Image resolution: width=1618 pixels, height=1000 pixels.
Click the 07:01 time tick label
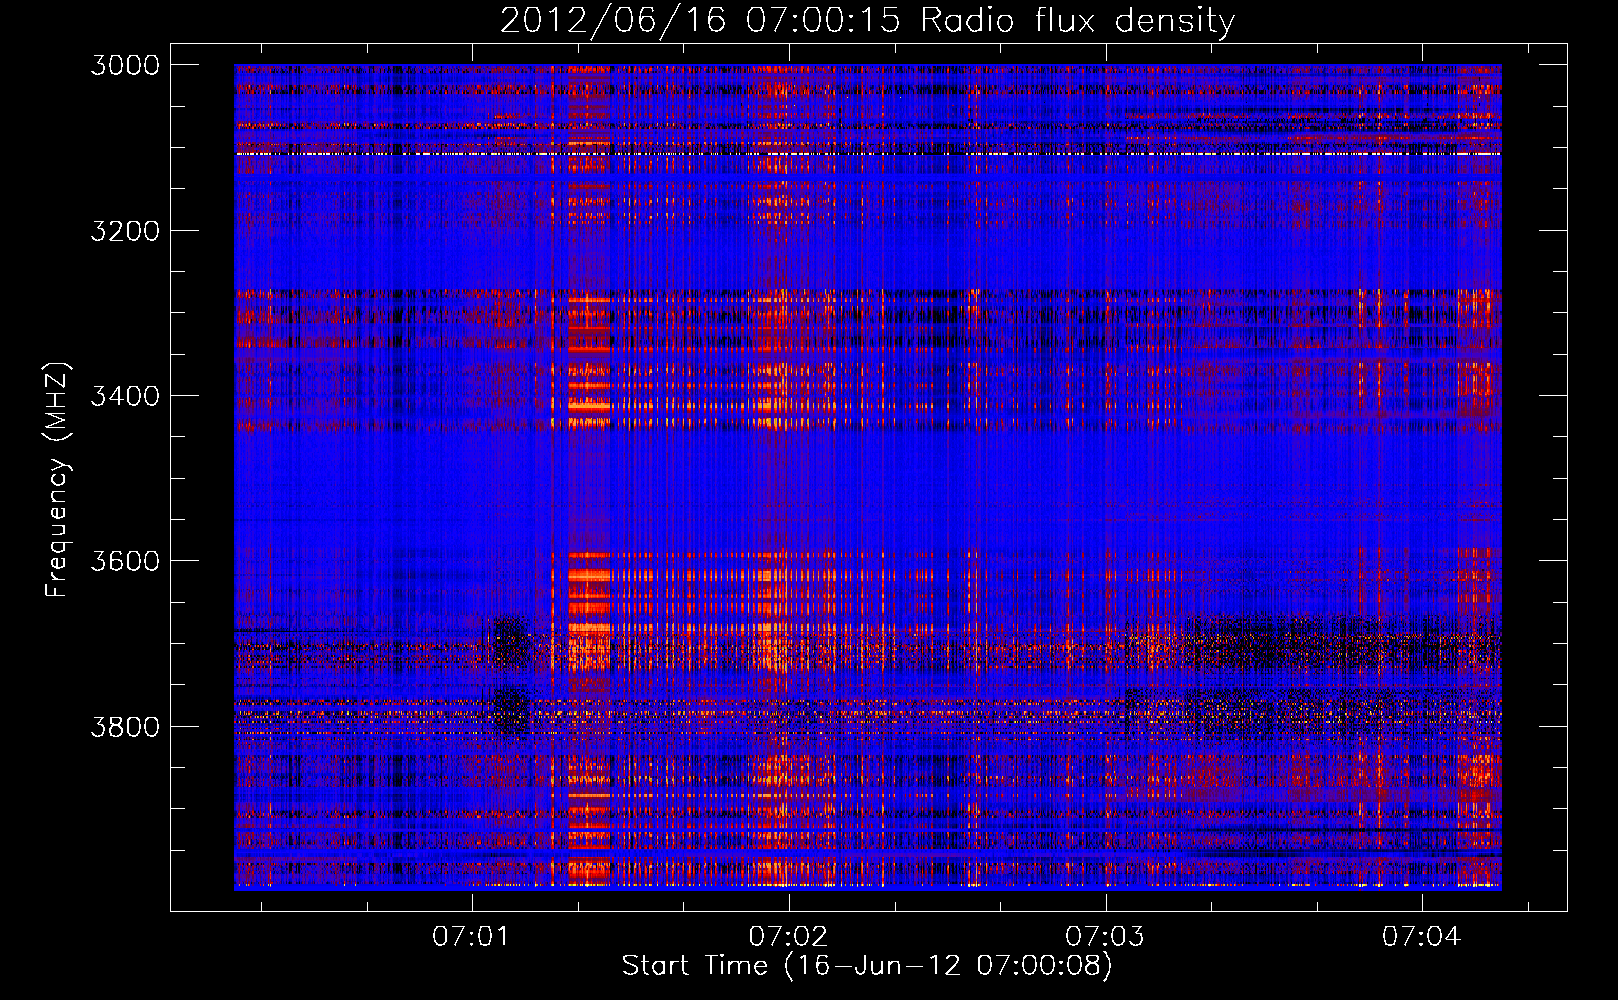471,937
